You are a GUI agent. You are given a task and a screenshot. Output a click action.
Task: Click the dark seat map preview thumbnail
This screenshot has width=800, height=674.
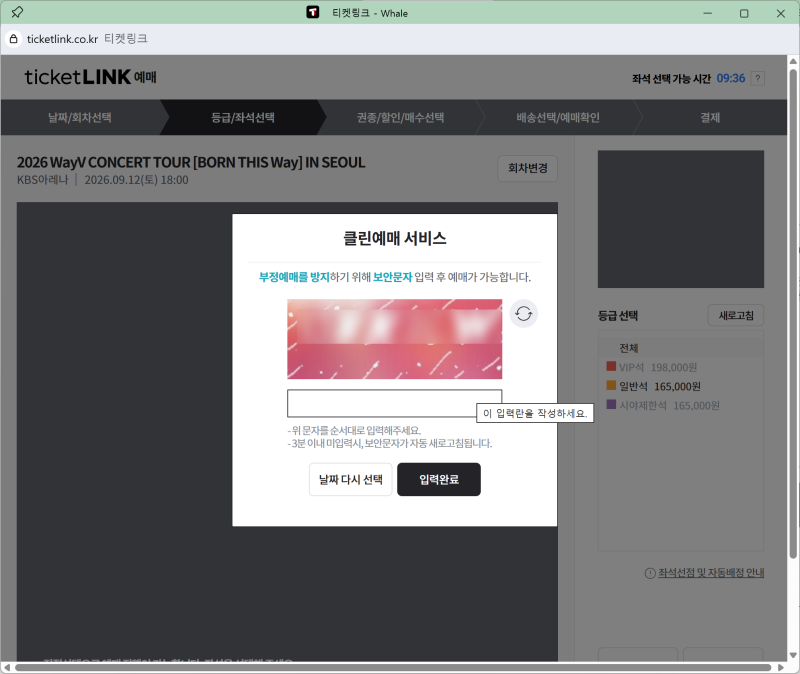pyautogui.click(x=681, y=219)
